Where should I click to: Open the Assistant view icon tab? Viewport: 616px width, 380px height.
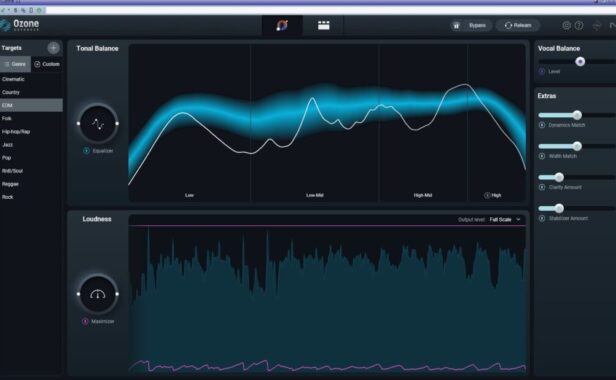point(282,26)
